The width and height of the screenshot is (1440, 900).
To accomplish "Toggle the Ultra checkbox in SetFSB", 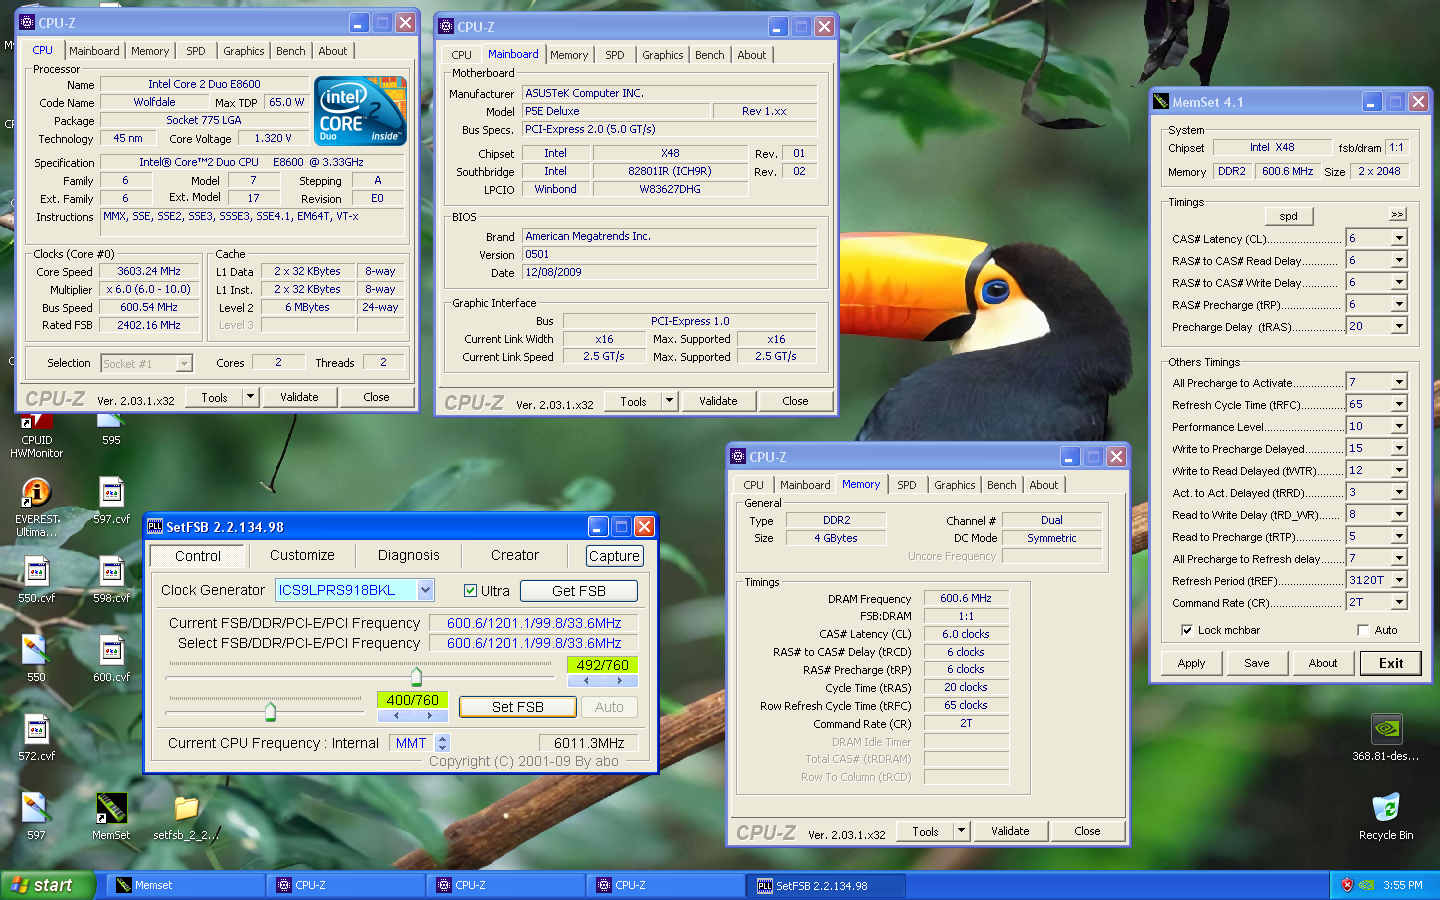I will (x=470, y=590).
